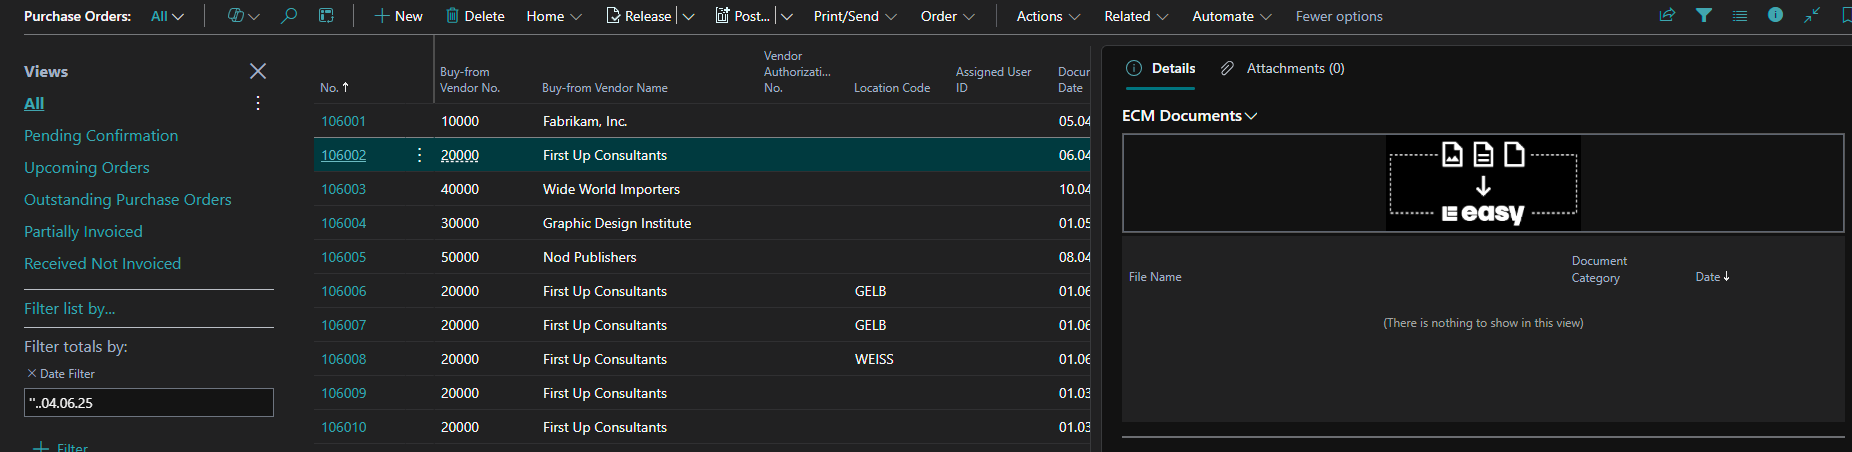Click the Analyze mode icon
Screen dimensions: 1852x452
pyautogui.click(x=326, y=16)
